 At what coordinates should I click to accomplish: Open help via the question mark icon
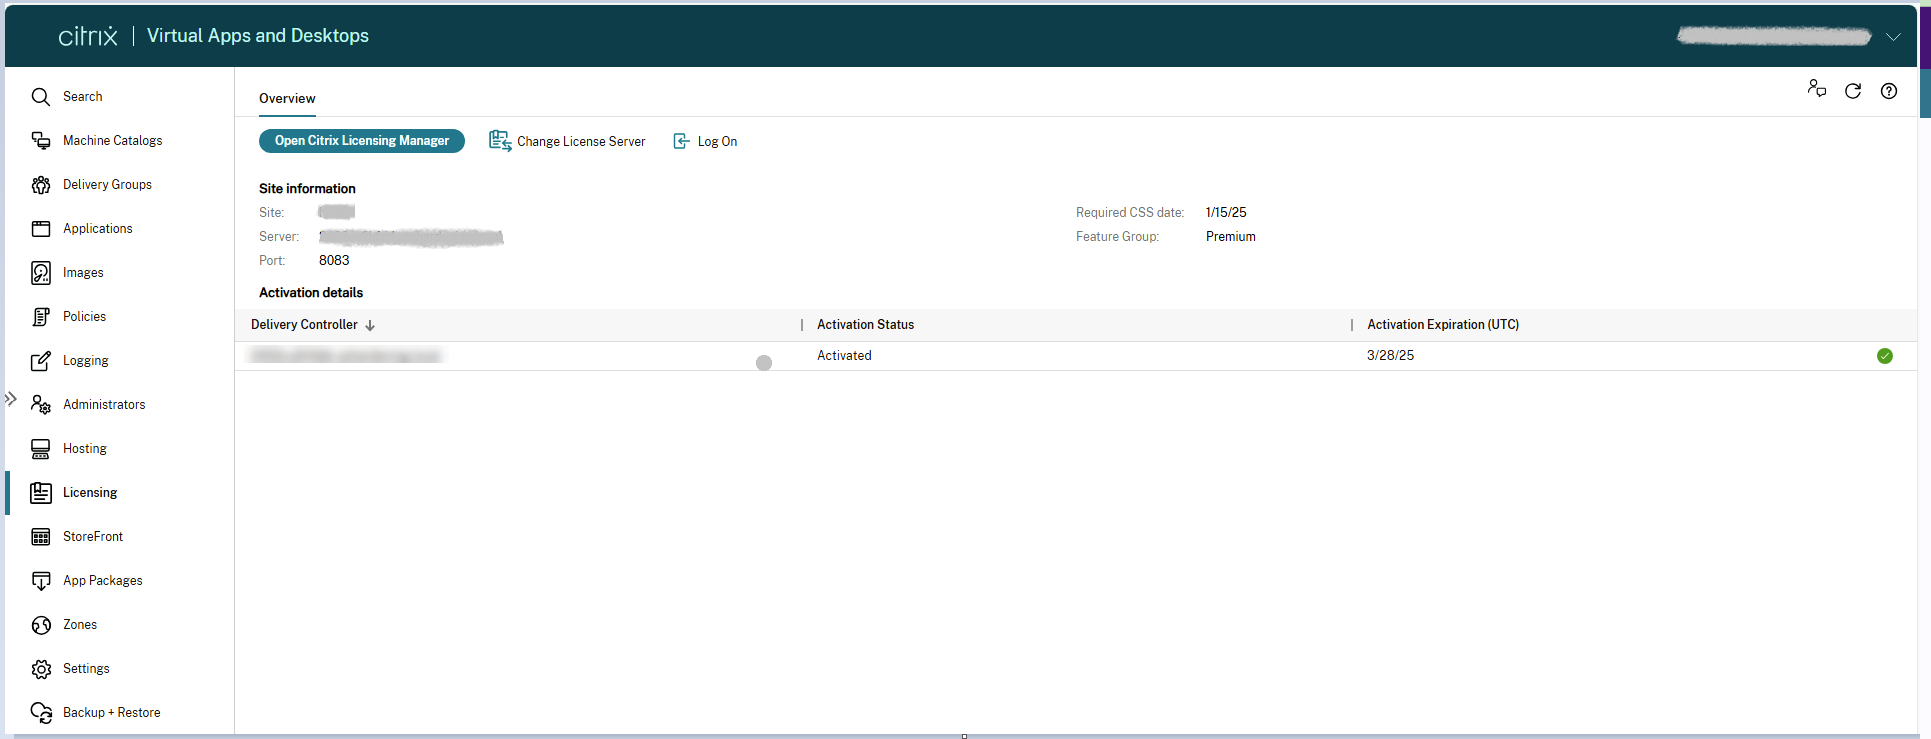pyautogui.click(x=1889, y=91)
